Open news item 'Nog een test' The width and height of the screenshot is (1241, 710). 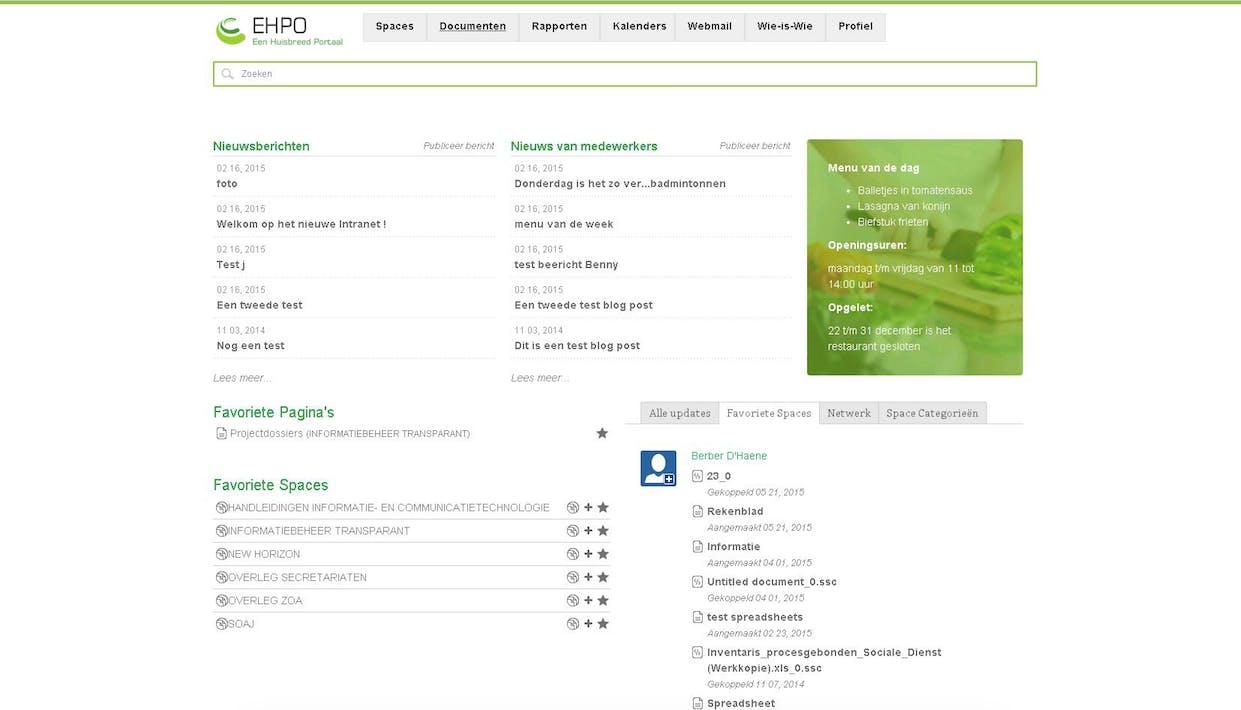point(251,346)
